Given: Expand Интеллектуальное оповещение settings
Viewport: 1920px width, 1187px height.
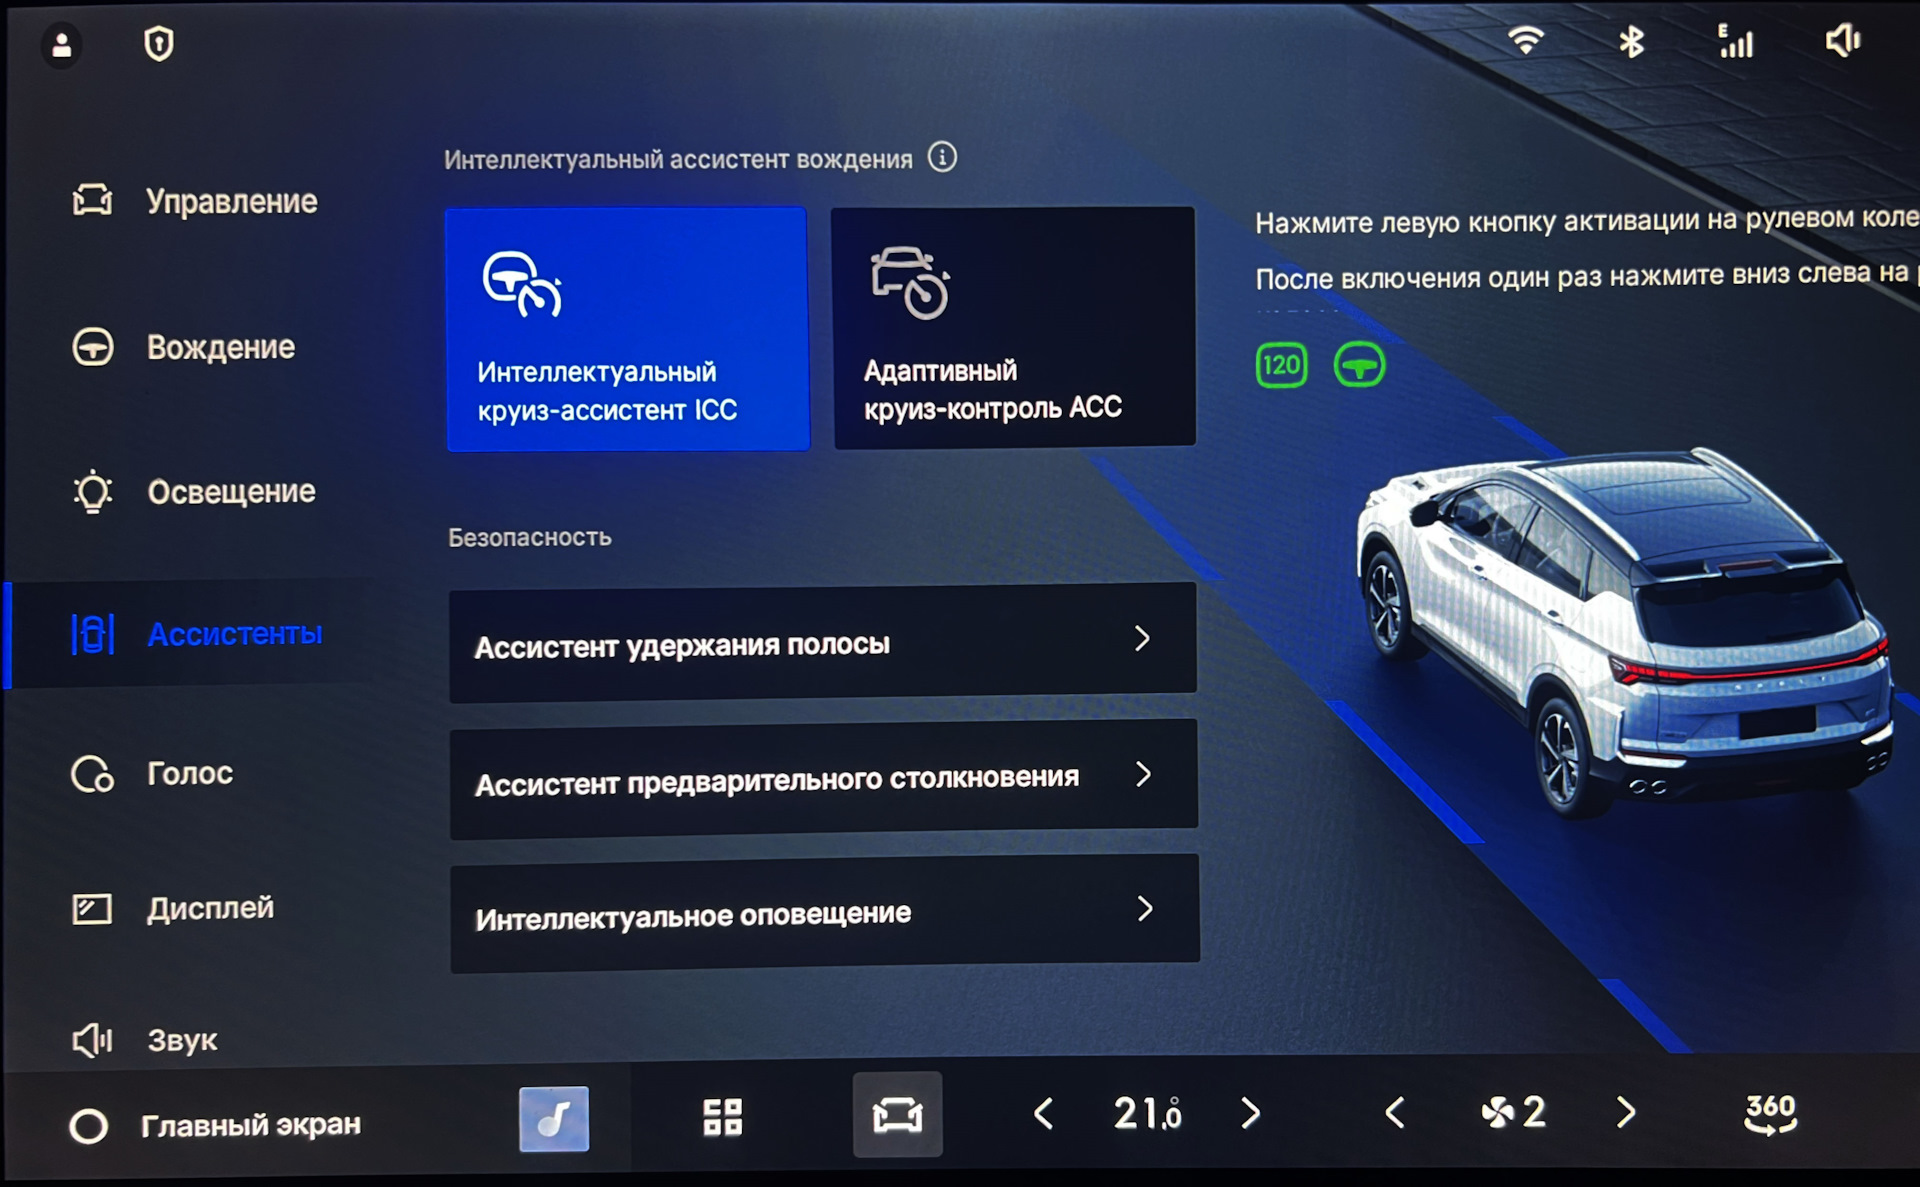Looking at the screenshot, I should [824, 912].
